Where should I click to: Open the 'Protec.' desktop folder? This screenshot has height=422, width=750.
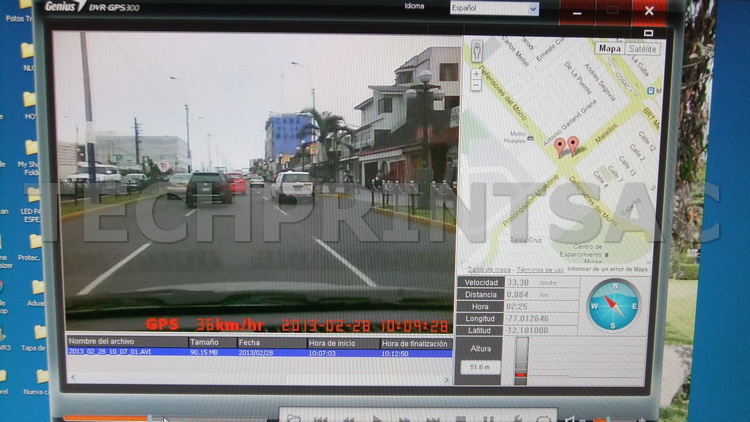coord(33,248)
